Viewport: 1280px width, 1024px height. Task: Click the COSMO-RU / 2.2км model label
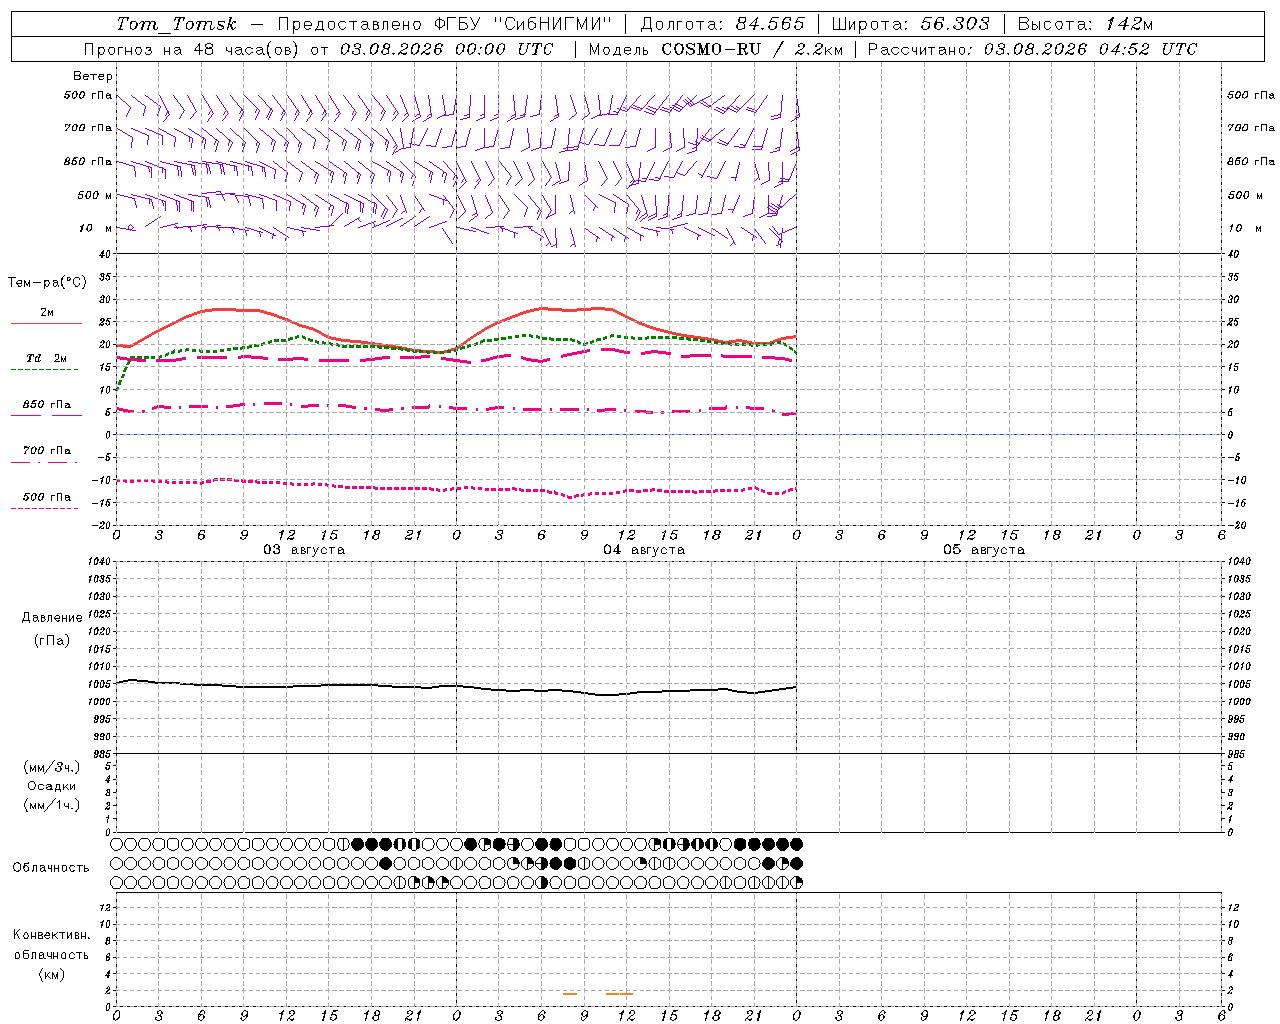click(752, 49)
